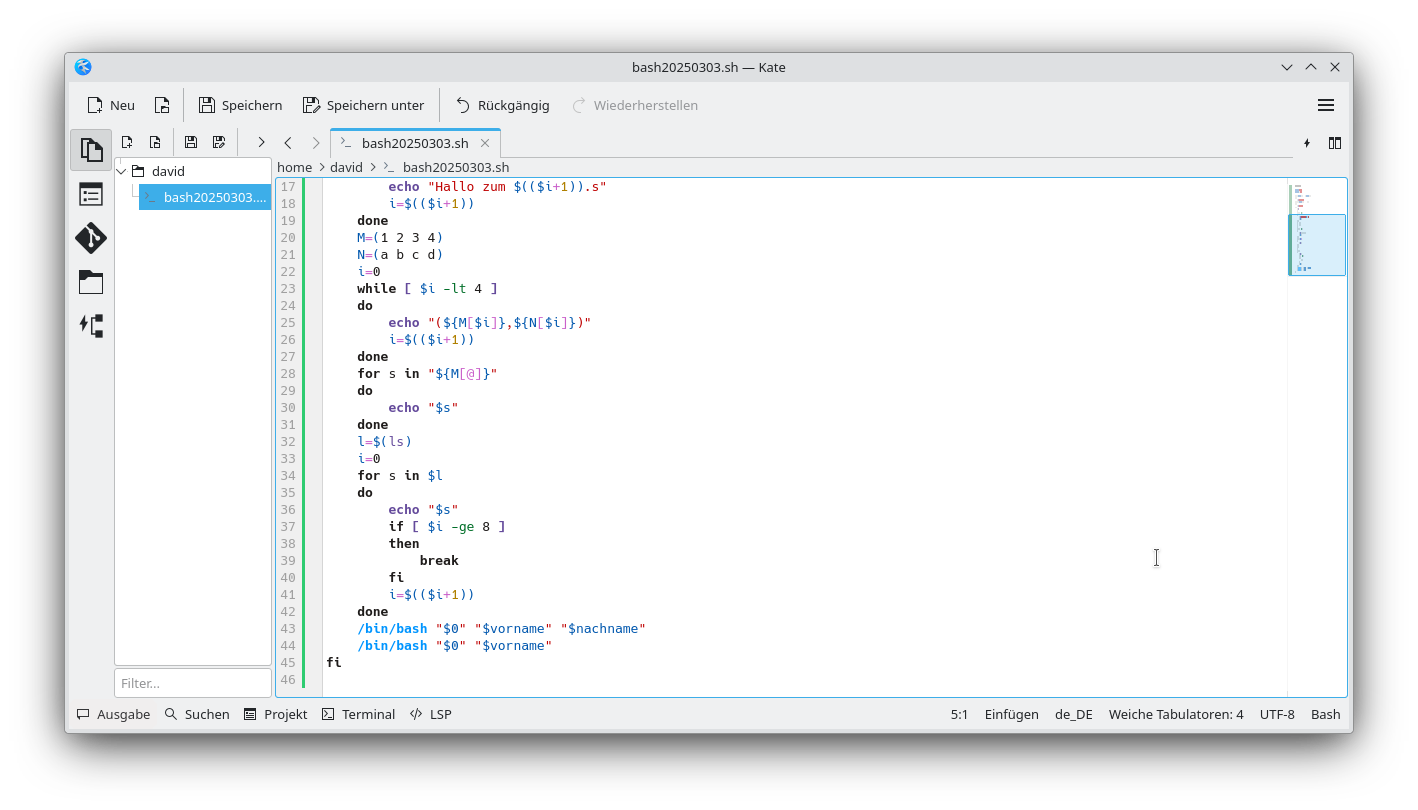Open quick actions via the lightning icon
Viewport: 1418px width, 810px height.
1307,143
